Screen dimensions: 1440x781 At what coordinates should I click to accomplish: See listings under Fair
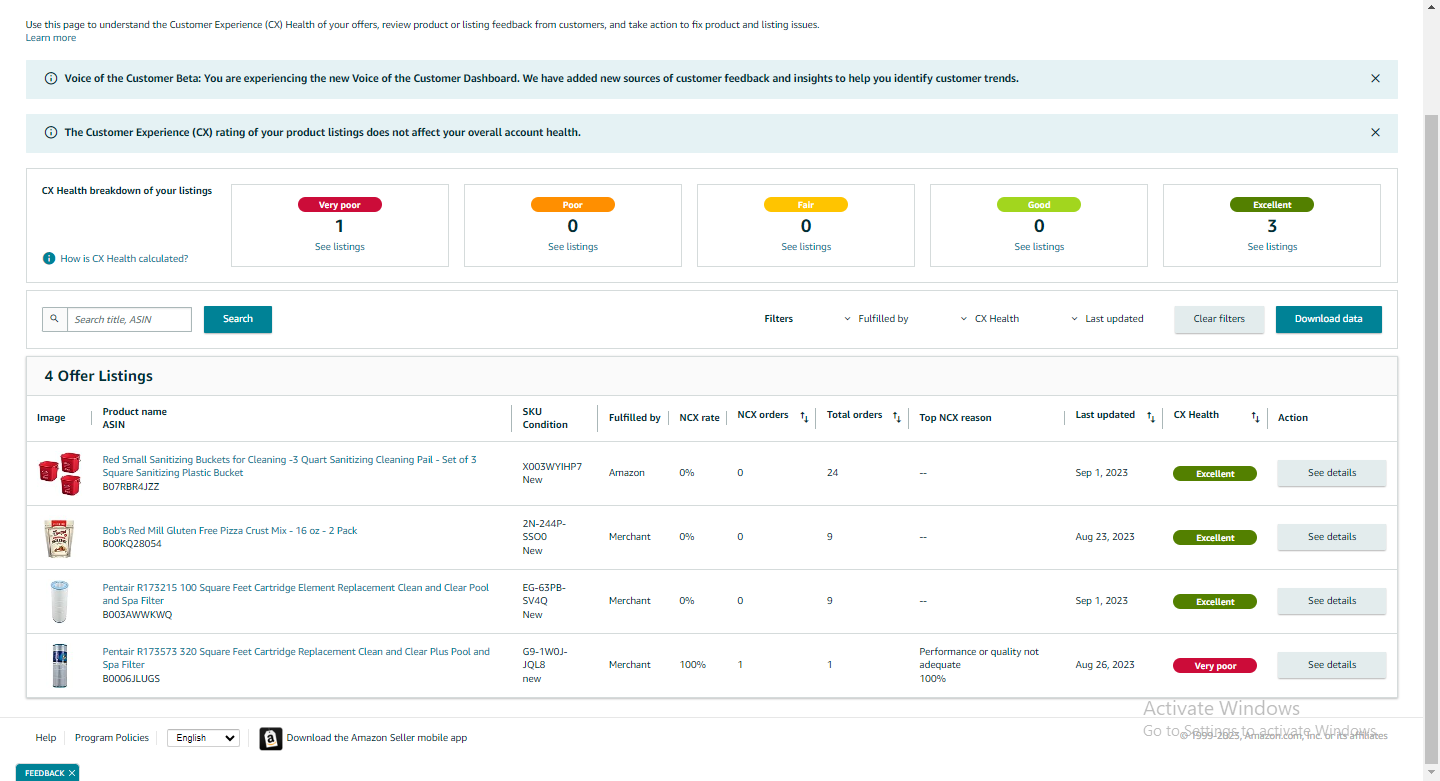point(806,247)
